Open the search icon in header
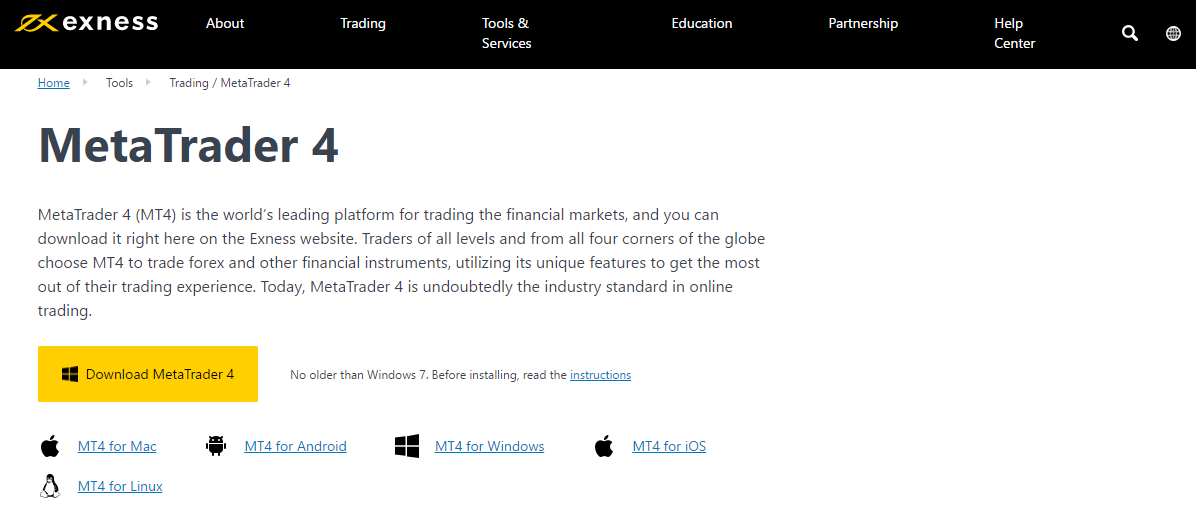The image size is (1196, 507). point(1130,34)
